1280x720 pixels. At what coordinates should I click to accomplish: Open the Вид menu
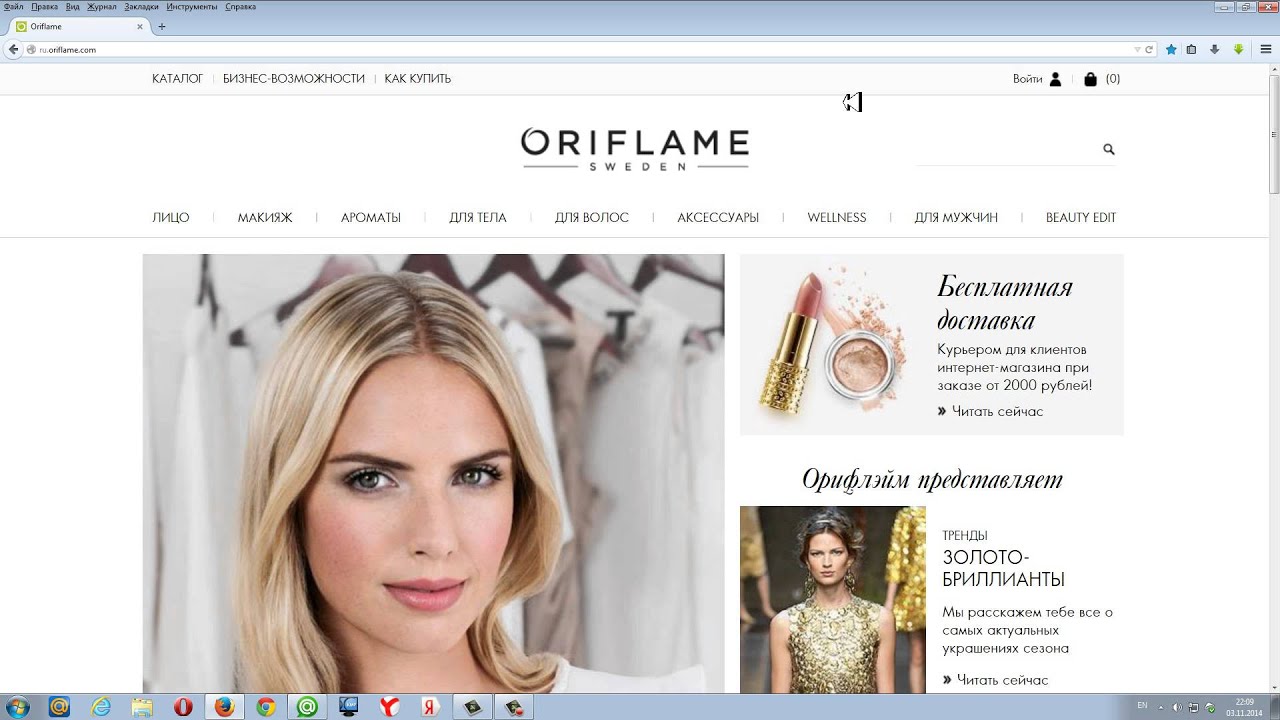(x=72, y=7)
